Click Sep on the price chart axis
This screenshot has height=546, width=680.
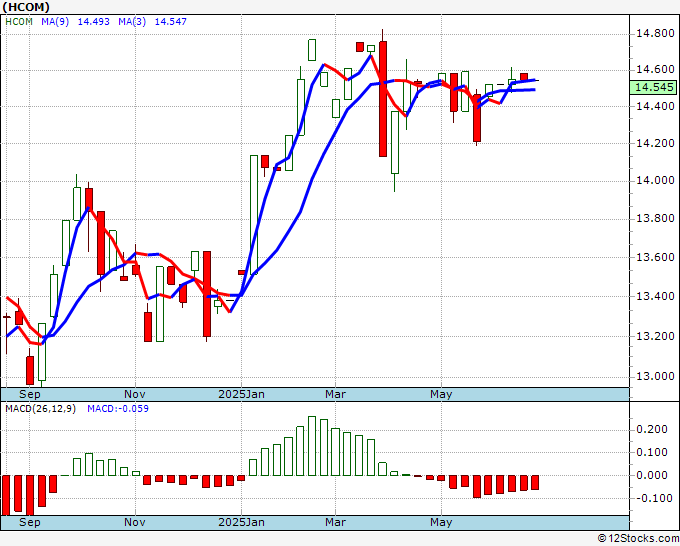[29, 394]
